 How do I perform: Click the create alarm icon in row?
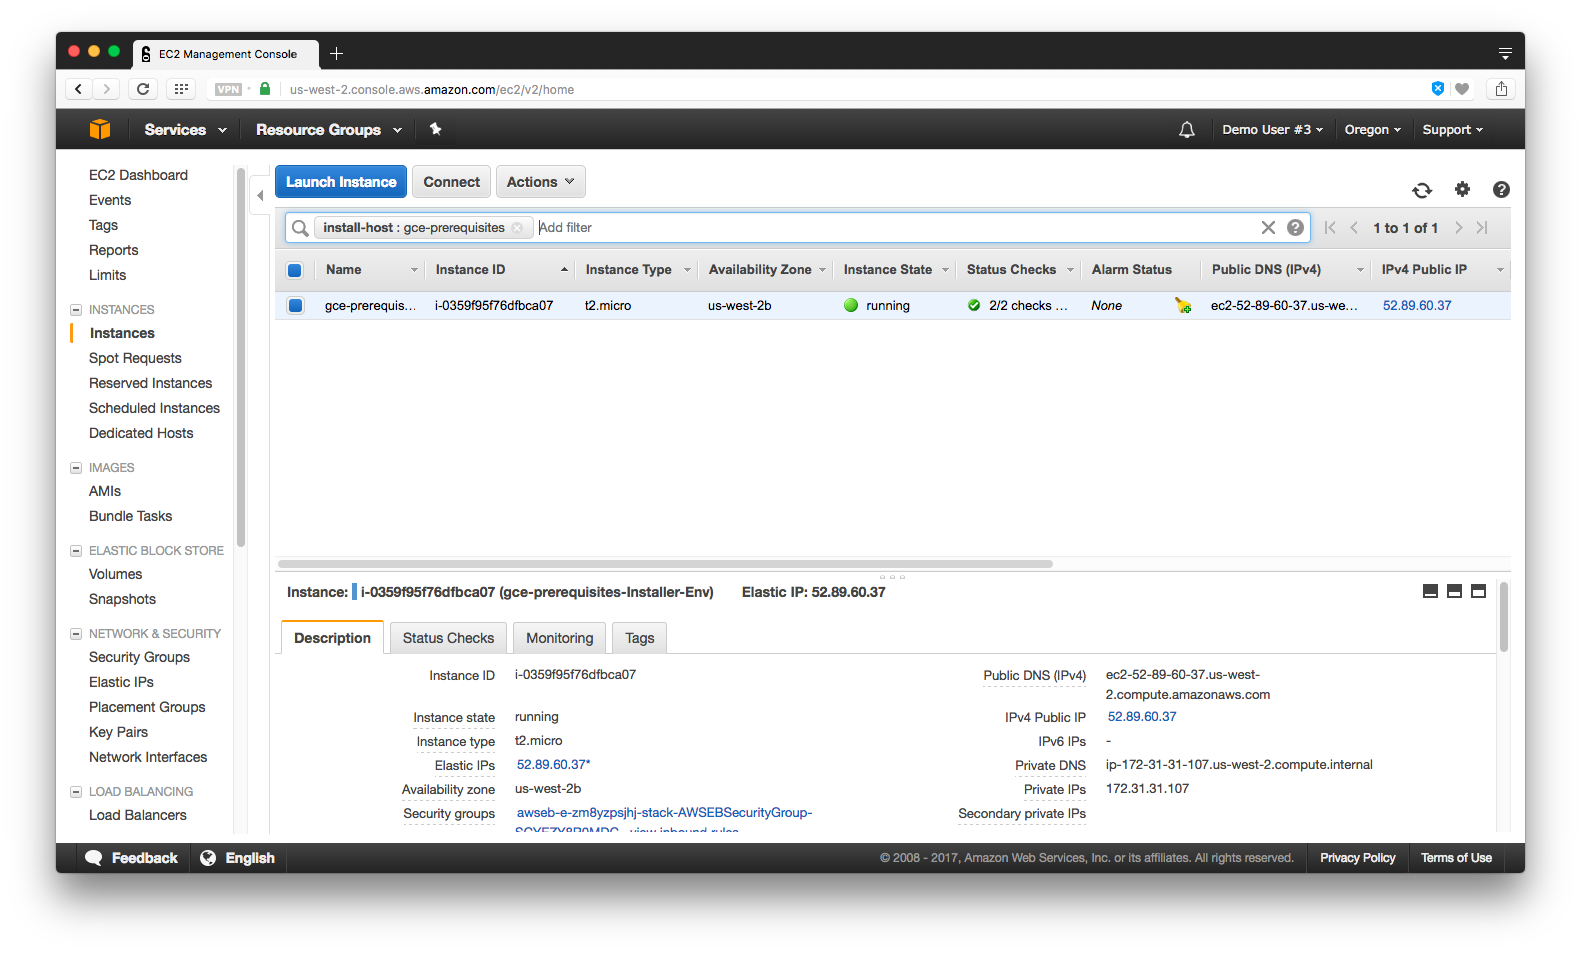pyautogui.click(x=1183, y=306)
